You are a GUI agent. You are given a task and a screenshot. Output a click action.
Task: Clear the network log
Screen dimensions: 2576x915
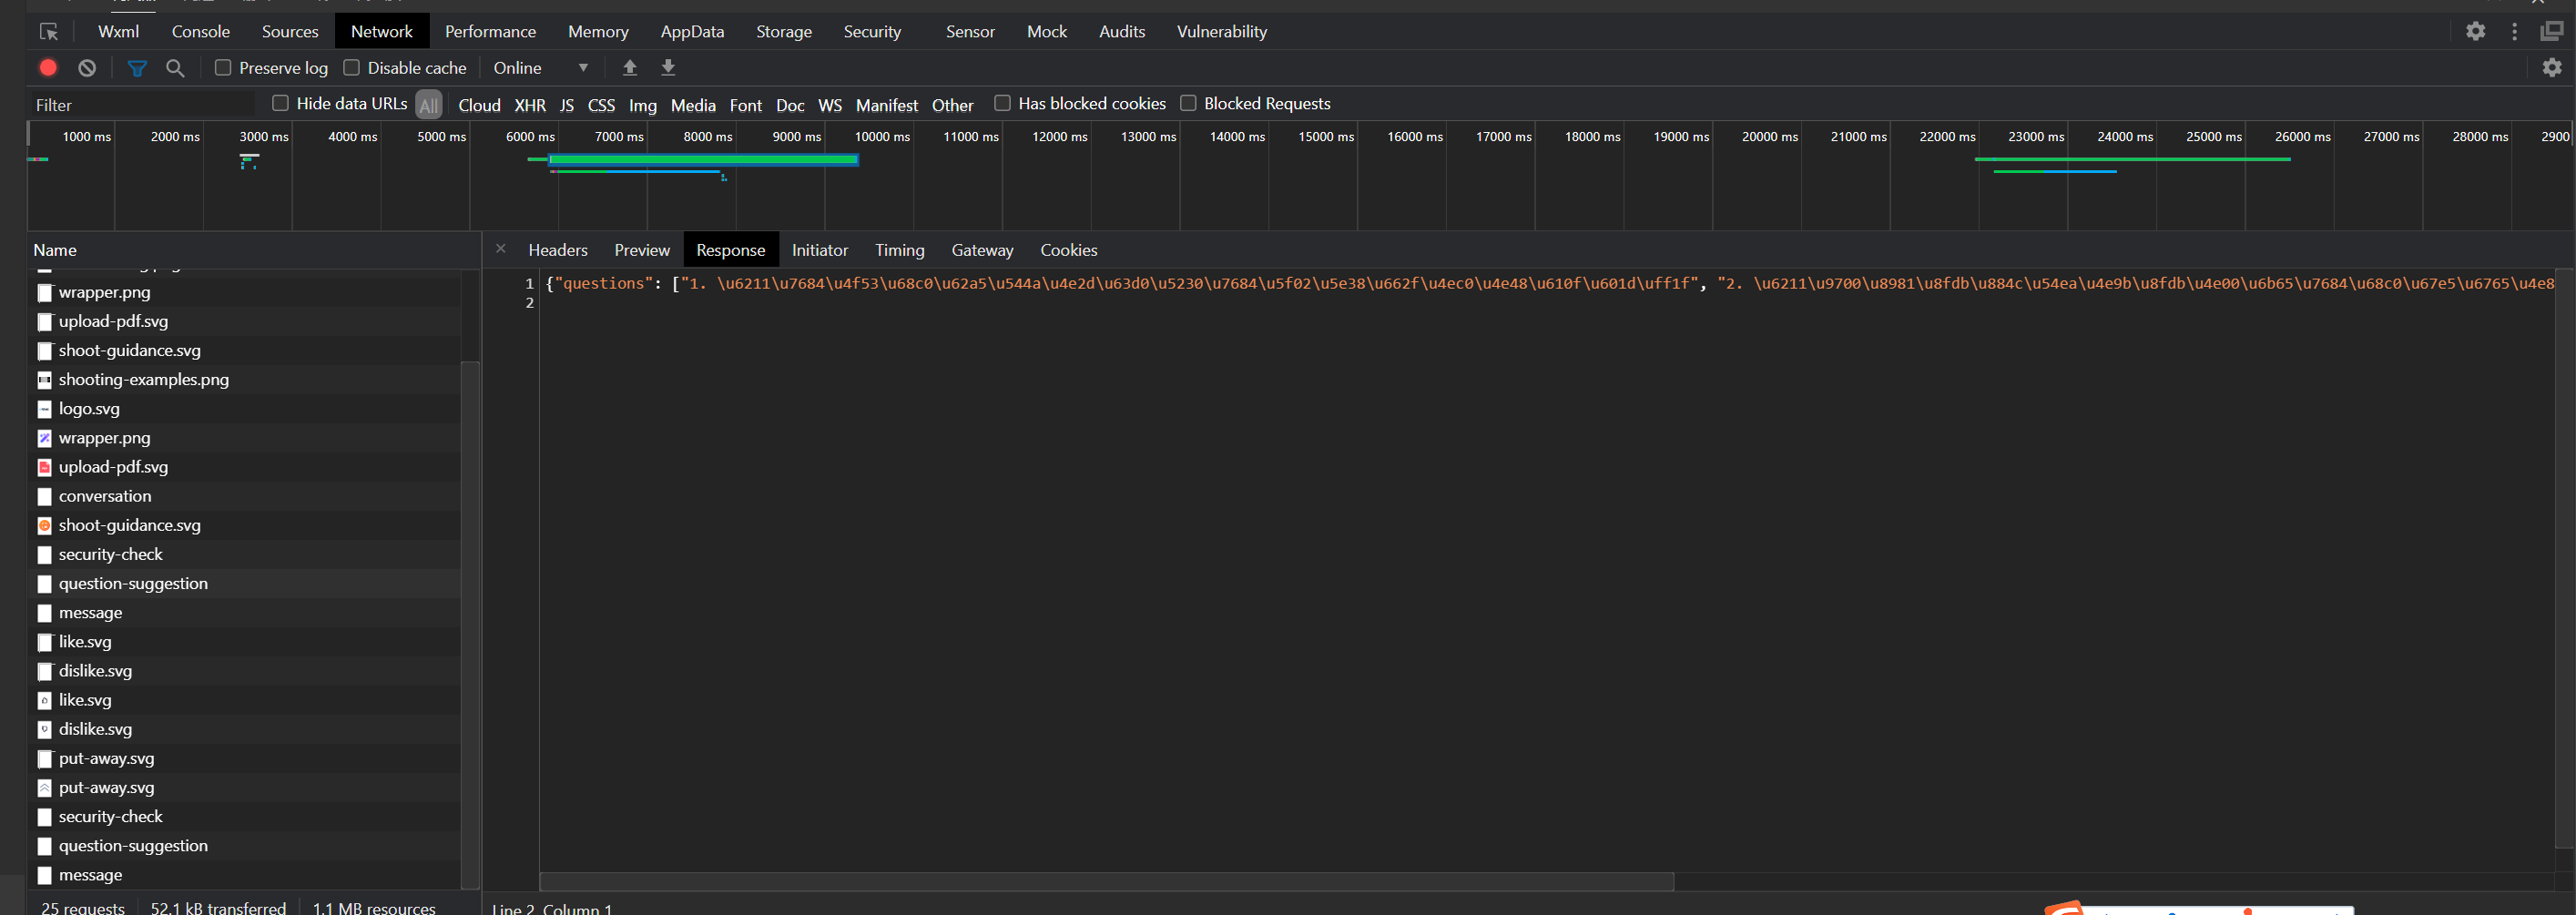coord(87,68)
